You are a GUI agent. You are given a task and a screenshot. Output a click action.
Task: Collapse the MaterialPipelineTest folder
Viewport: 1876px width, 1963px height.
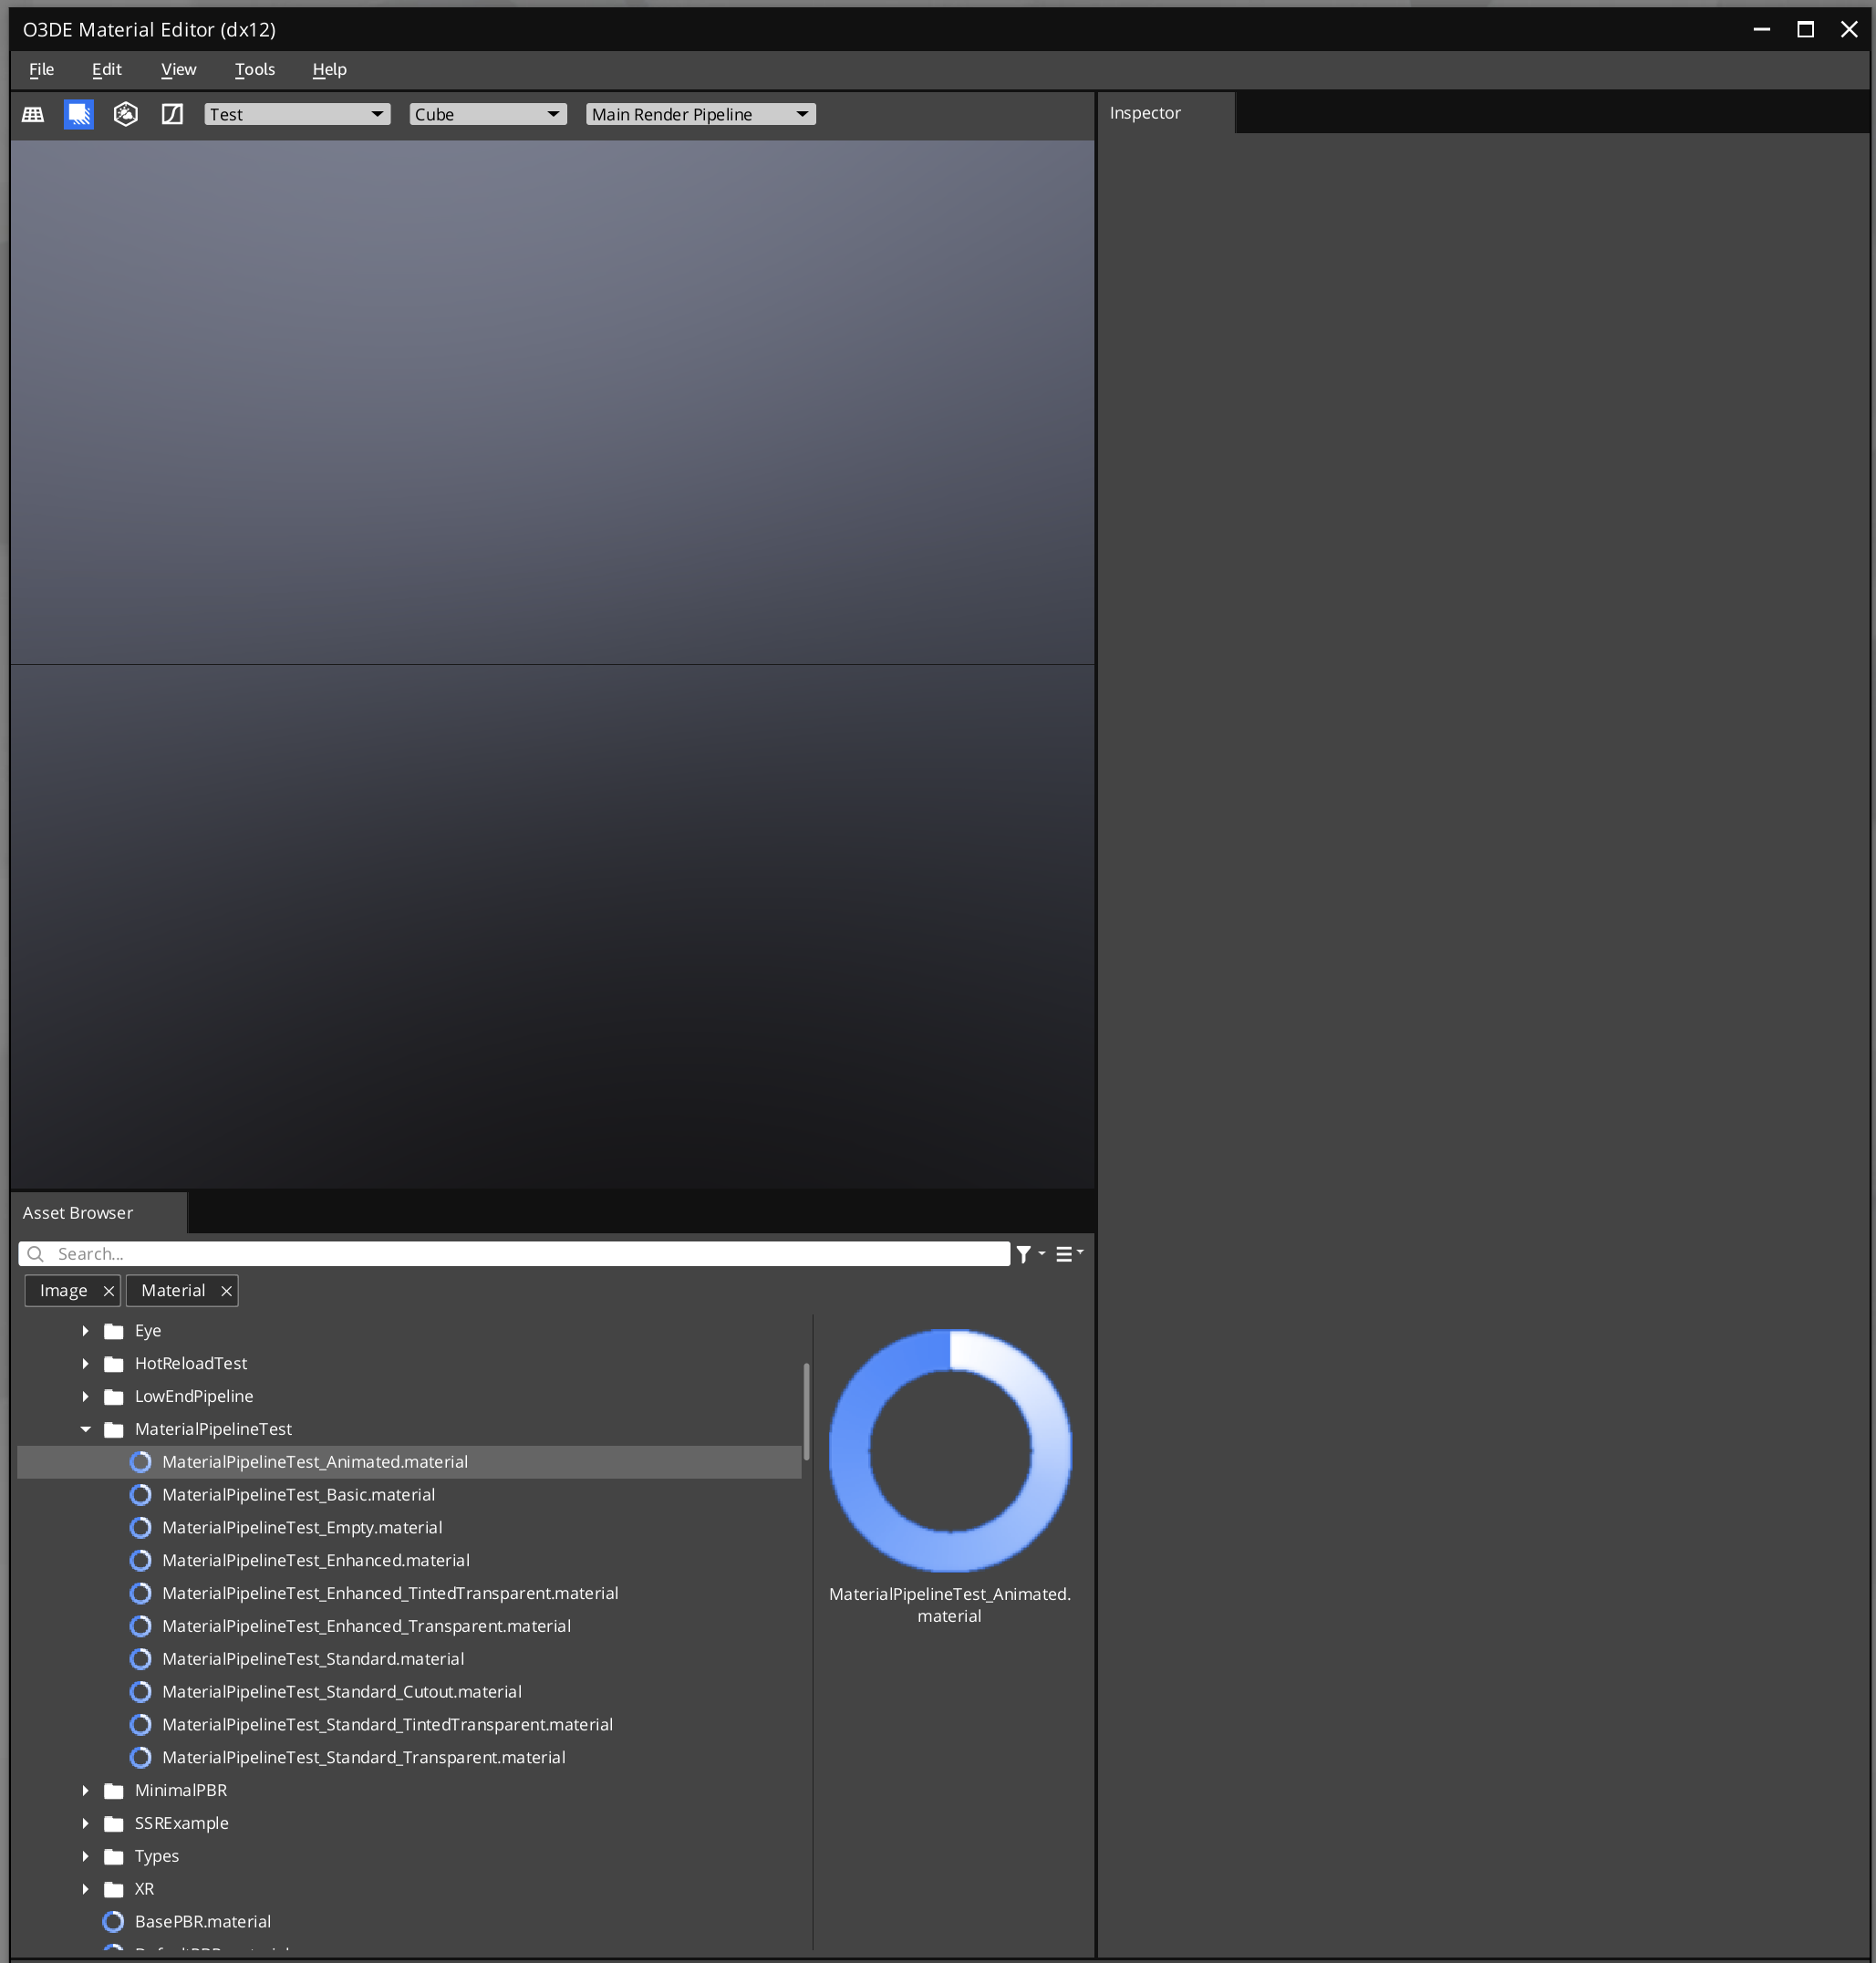[x=85, y=1429]
